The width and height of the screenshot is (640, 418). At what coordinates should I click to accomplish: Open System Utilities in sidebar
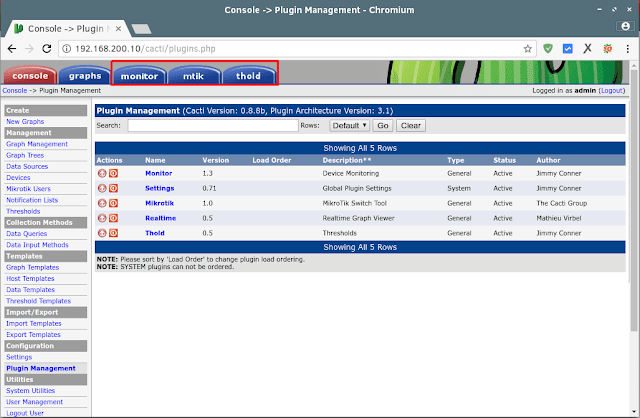[x=30, y=391]
